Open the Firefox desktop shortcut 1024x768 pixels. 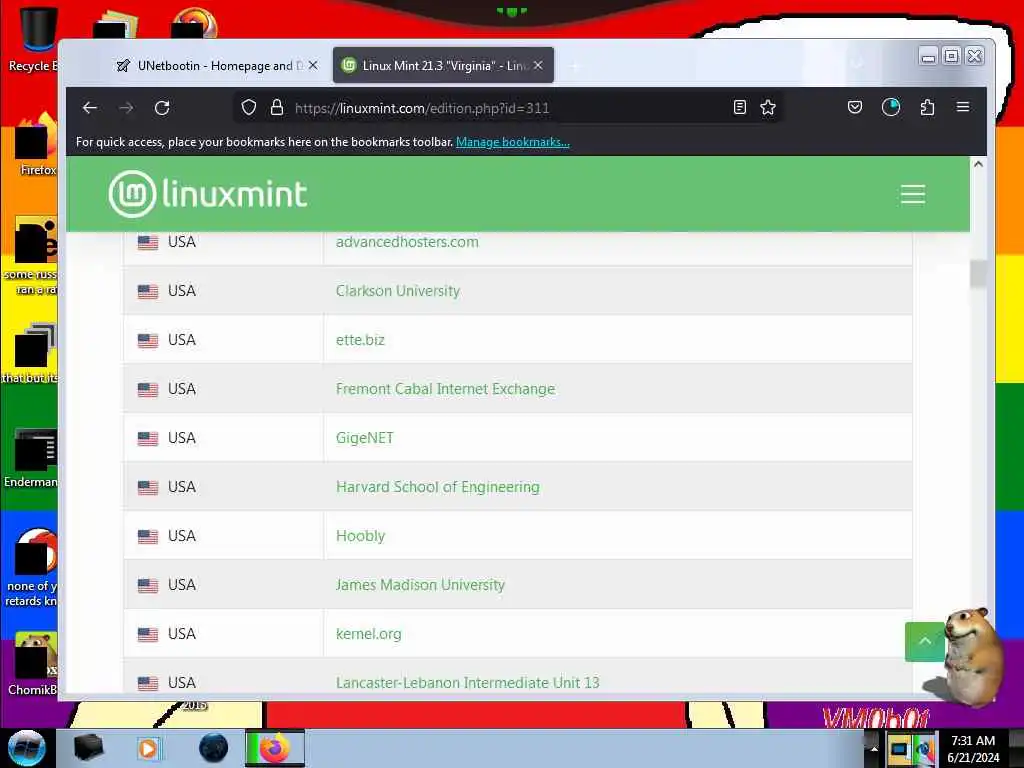coord(36,144)
